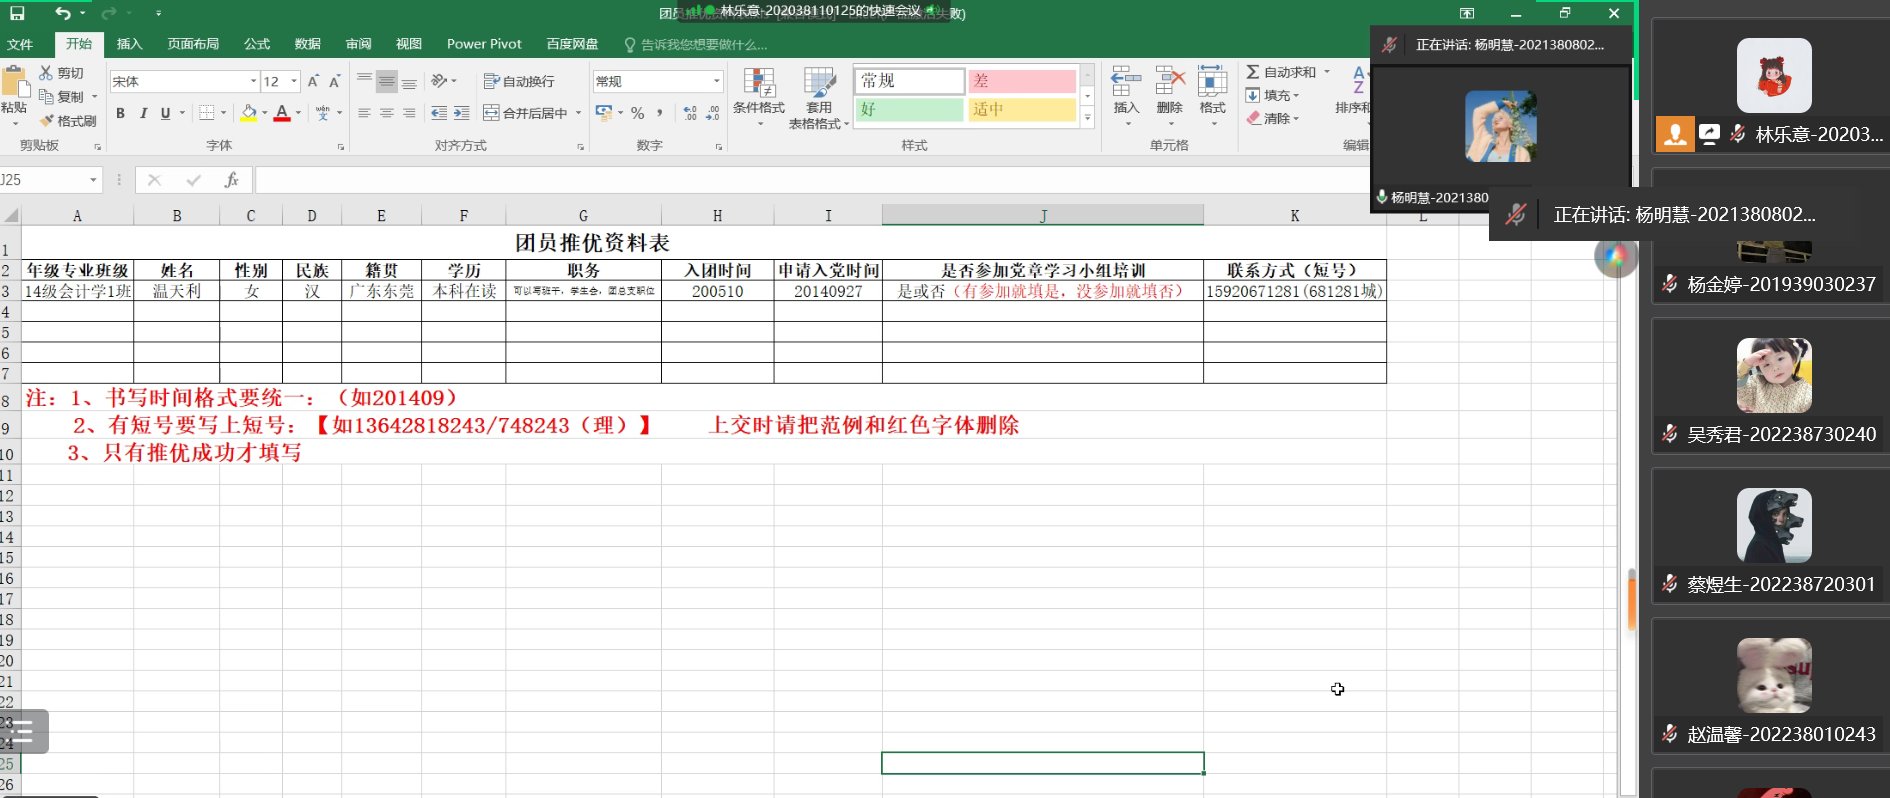Screen dimensions: 1890x798
Task: Switch to the 页面布局 tab
Action: [x=193, y=44]
